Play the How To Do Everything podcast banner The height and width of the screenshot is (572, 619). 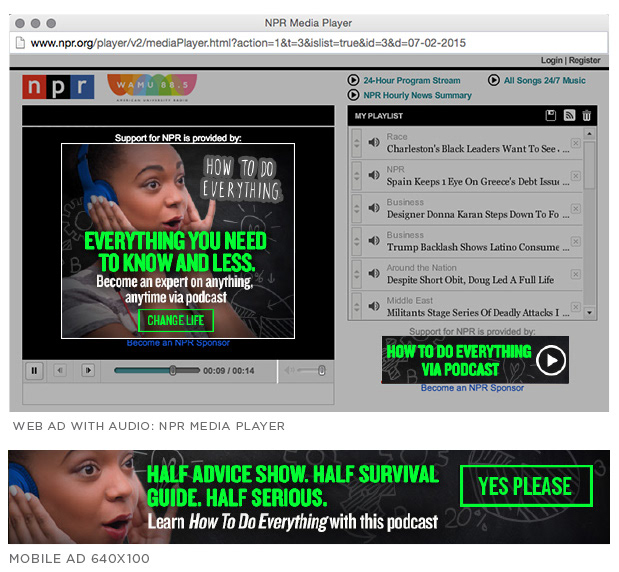click(475, 360)
